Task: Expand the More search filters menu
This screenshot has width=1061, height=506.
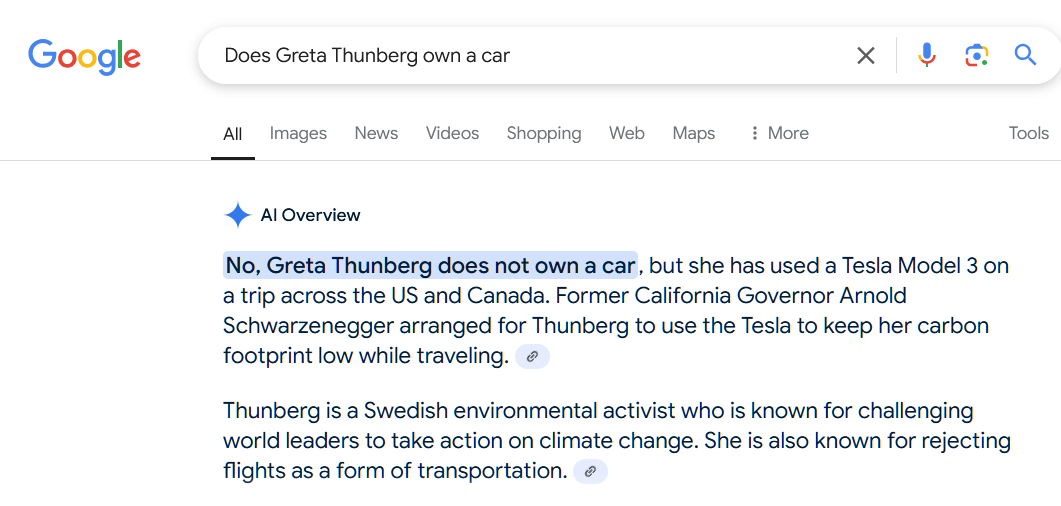Action: [778, 133]
